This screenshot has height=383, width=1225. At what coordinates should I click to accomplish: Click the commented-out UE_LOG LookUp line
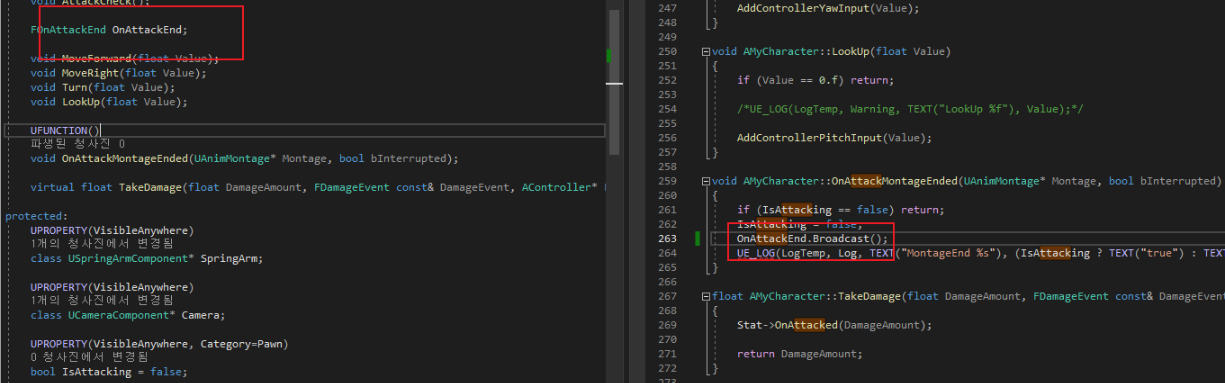coord(910,109)
